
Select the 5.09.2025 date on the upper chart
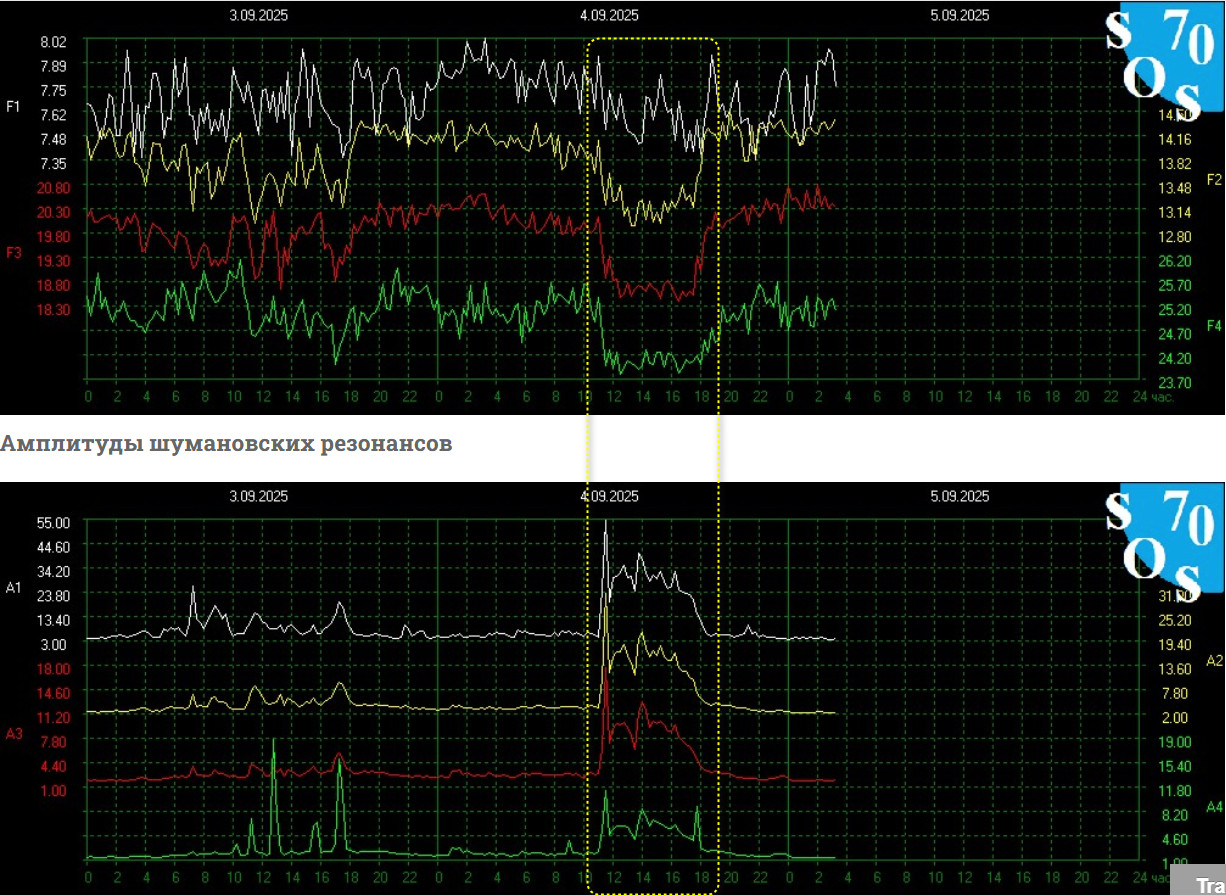pyautogui.click(x=959, y=15)
